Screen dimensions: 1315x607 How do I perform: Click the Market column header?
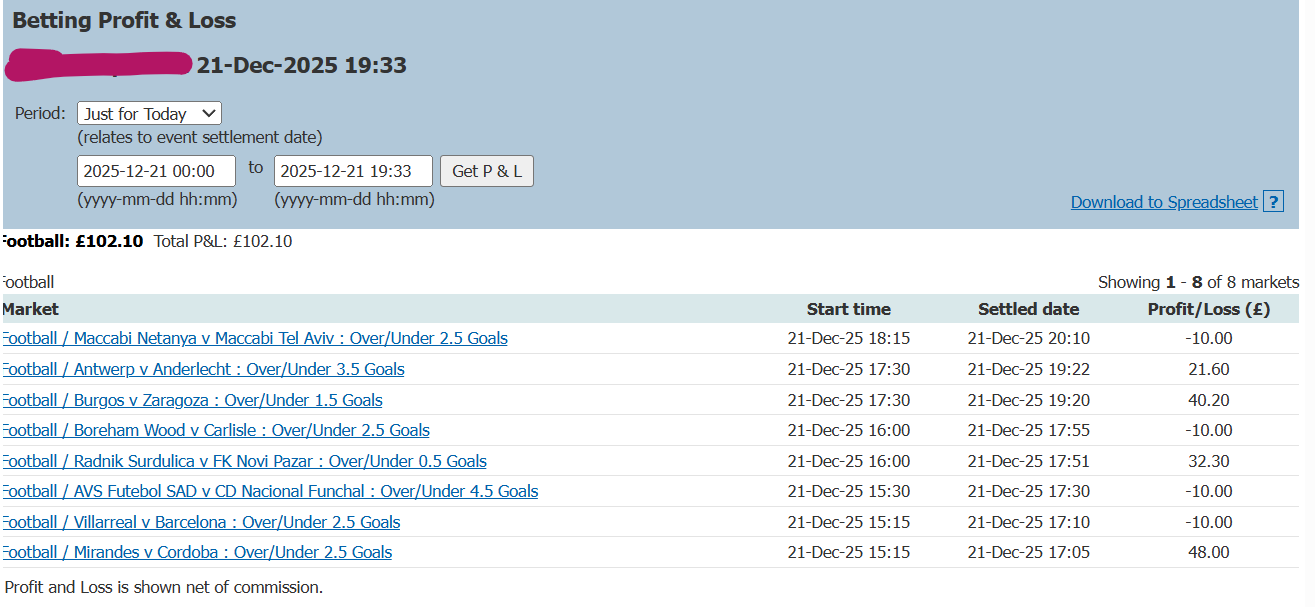31,309
